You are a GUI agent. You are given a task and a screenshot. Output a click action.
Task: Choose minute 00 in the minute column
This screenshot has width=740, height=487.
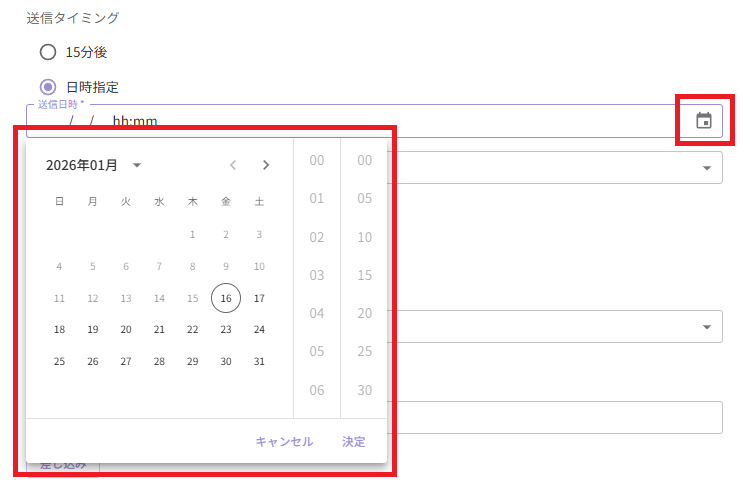tap(364, 160)
